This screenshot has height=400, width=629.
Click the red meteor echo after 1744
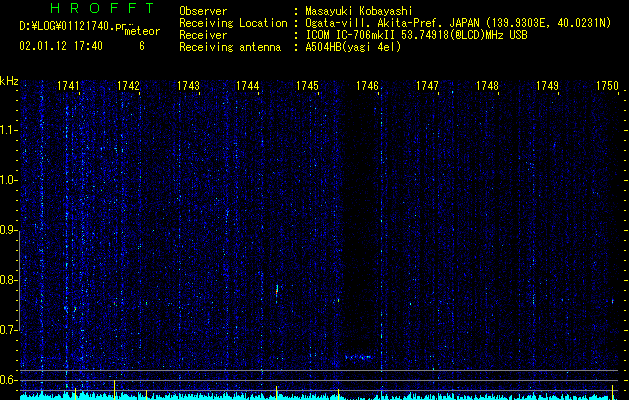[277, 292]
